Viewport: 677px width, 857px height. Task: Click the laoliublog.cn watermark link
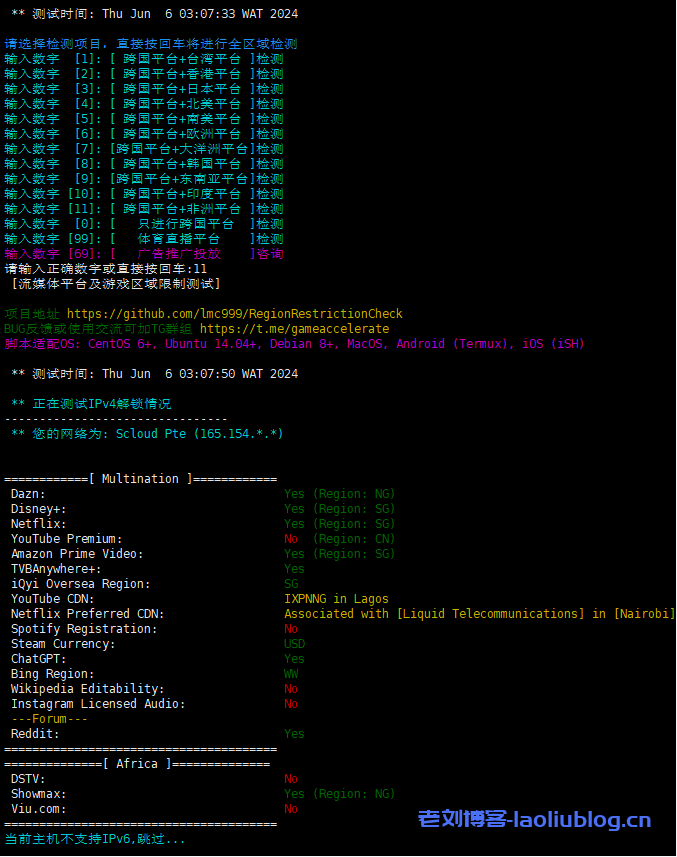(x=534, y=821)
